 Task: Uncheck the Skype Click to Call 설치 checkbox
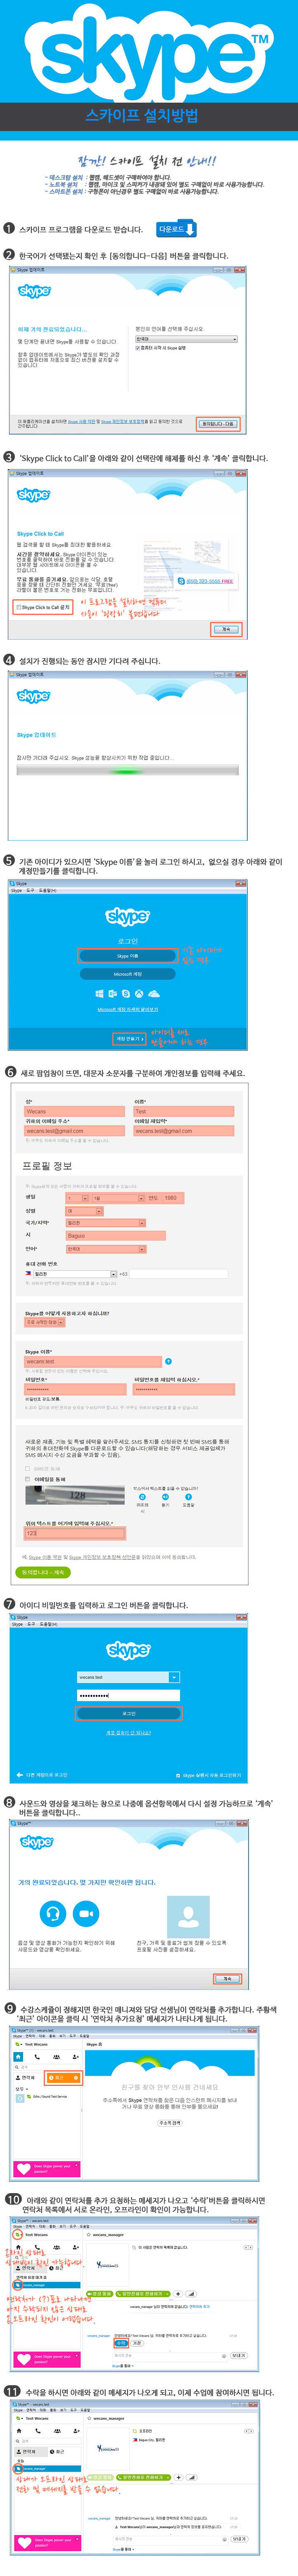19,607
